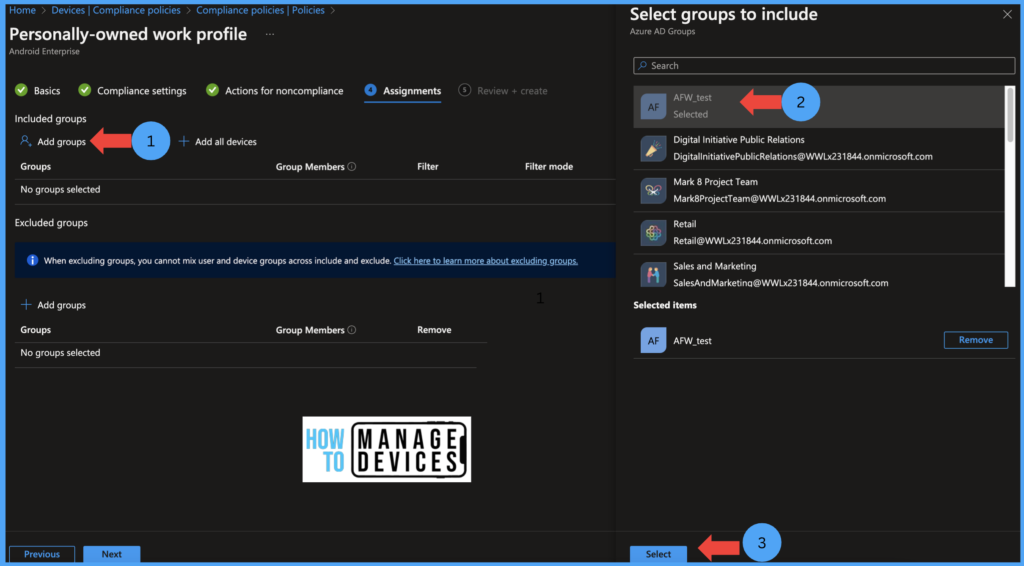Click the search magnifier icon
Screen dimensions: 1024x566
point(643,65)
